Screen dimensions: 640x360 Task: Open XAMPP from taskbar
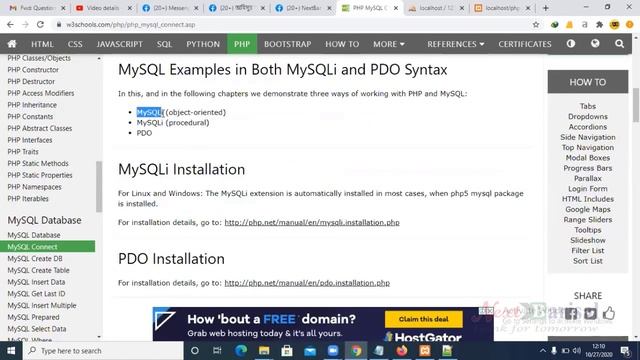[x=425, y=351]
